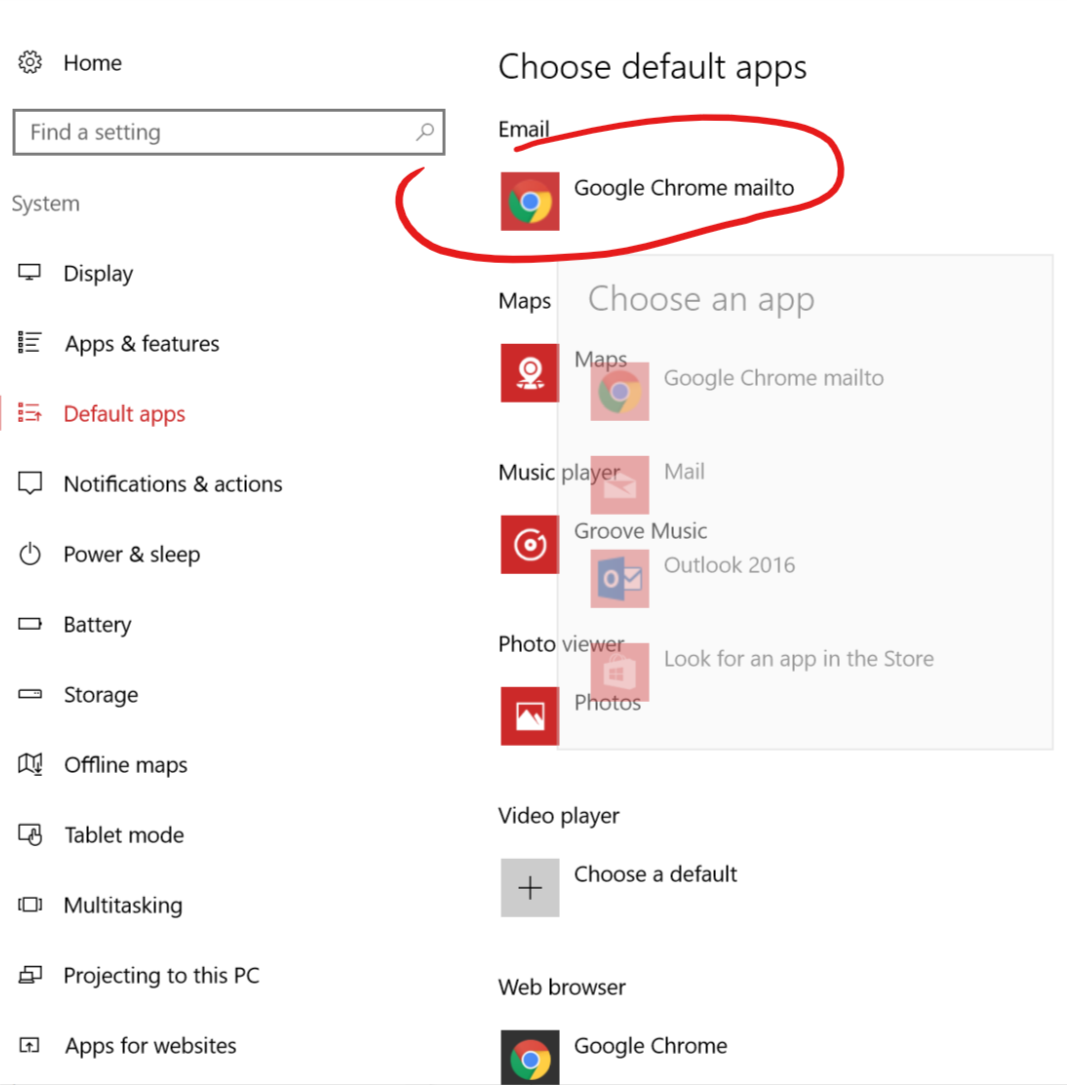
Task: Go to Apps & features
Action: coord(142,343)
